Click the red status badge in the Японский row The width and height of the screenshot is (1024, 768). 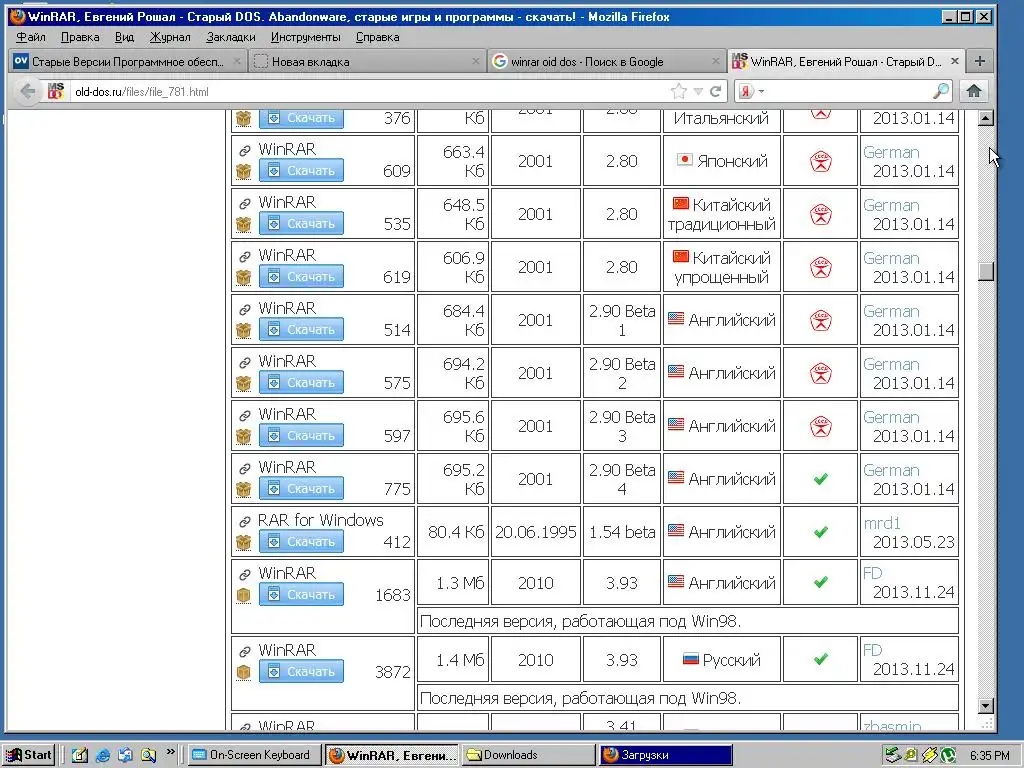pos(820,161)
